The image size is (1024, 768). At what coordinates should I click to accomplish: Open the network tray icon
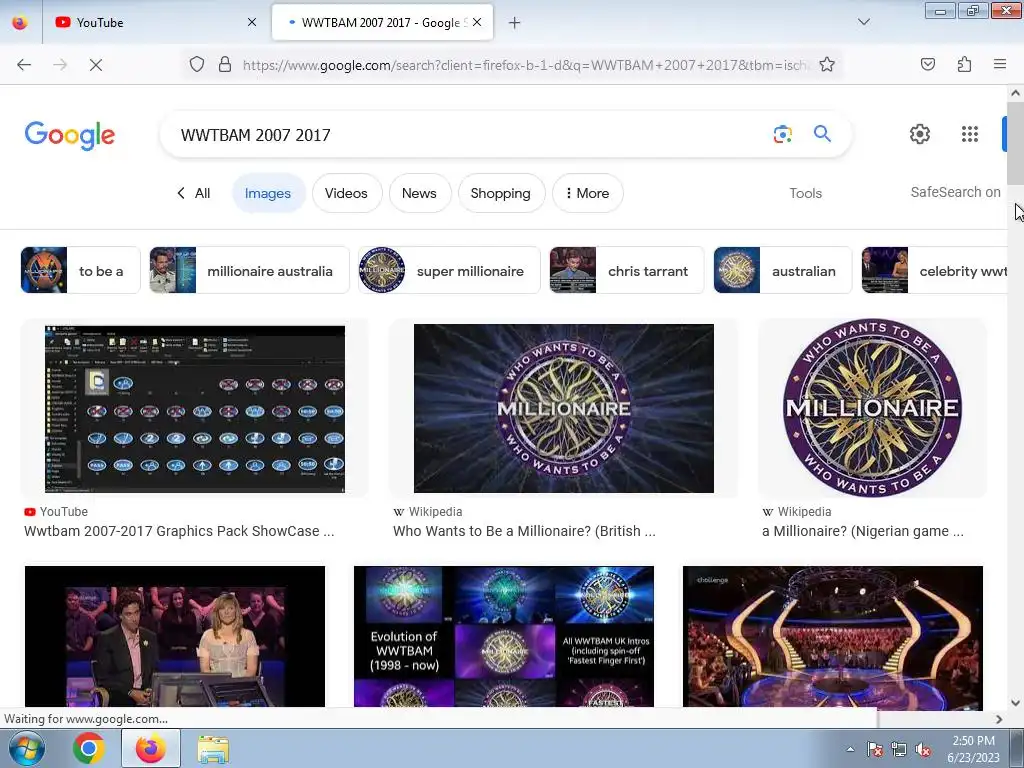tap(899, 749)
